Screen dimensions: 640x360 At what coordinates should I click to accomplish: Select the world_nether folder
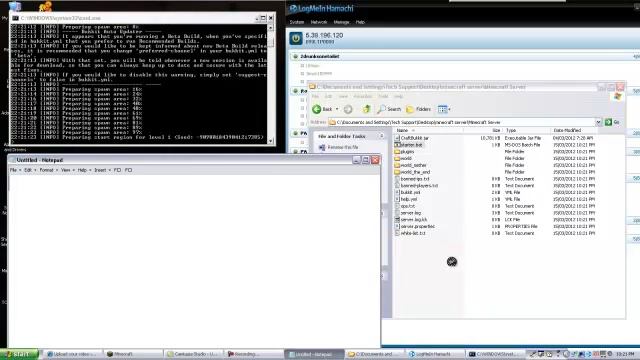pyautogui.click(x=411, y=165)
